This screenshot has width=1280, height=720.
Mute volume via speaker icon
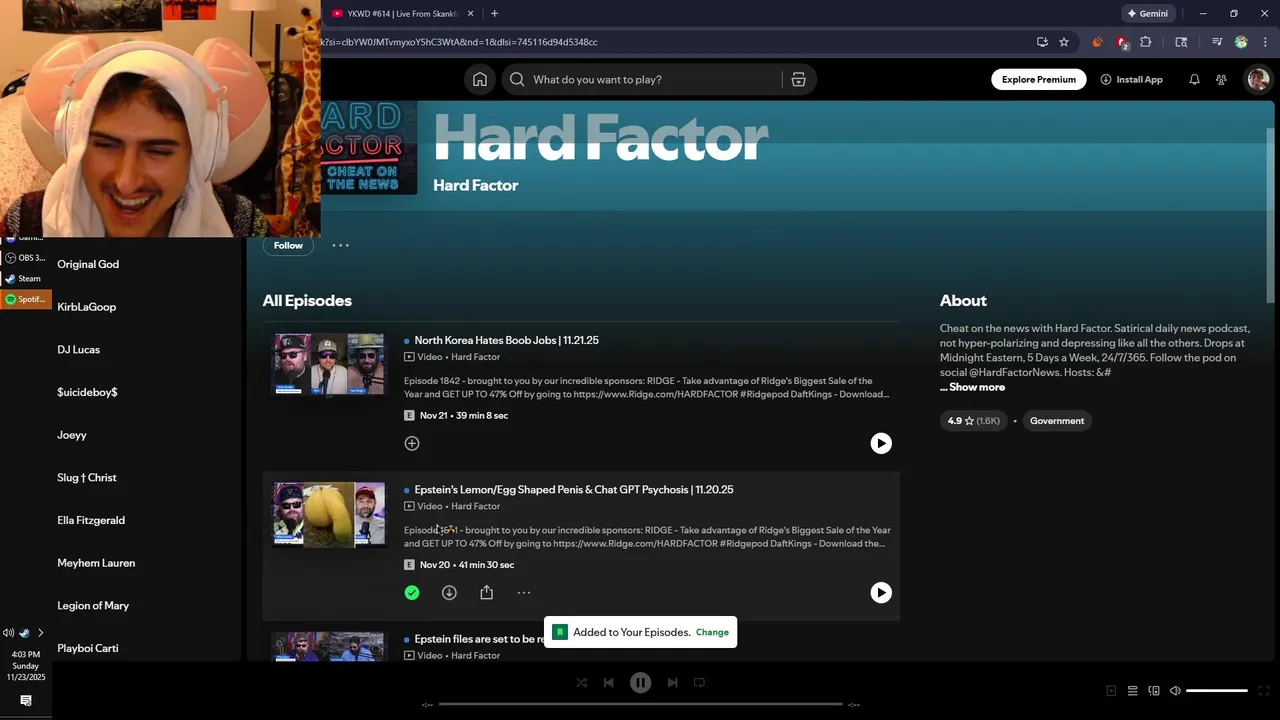point(1176,691)
